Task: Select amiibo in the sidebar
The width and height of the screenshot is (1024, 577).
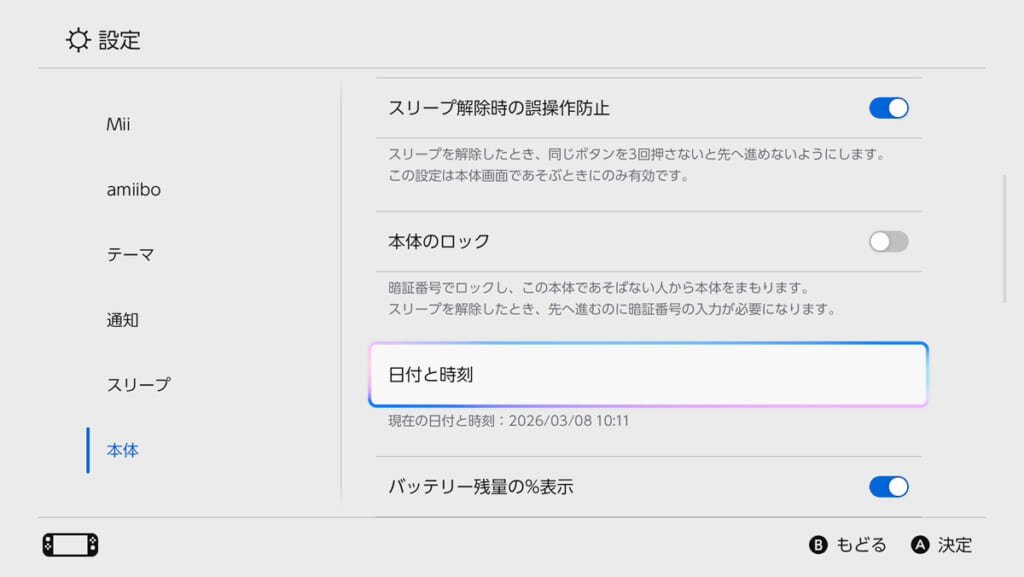Action: point(134,190)
